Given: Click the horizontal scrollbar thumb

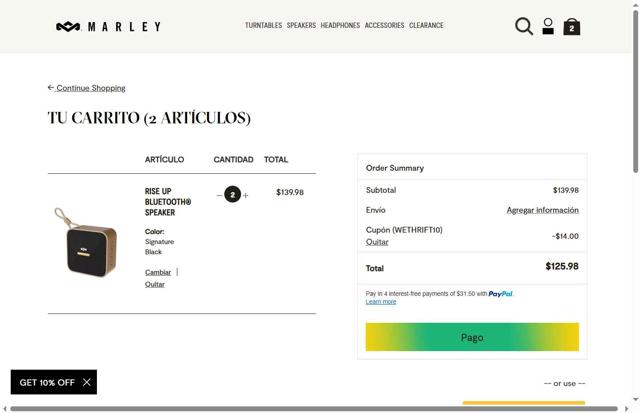Looking at the screenshot, I should click(x=314, y=409).
